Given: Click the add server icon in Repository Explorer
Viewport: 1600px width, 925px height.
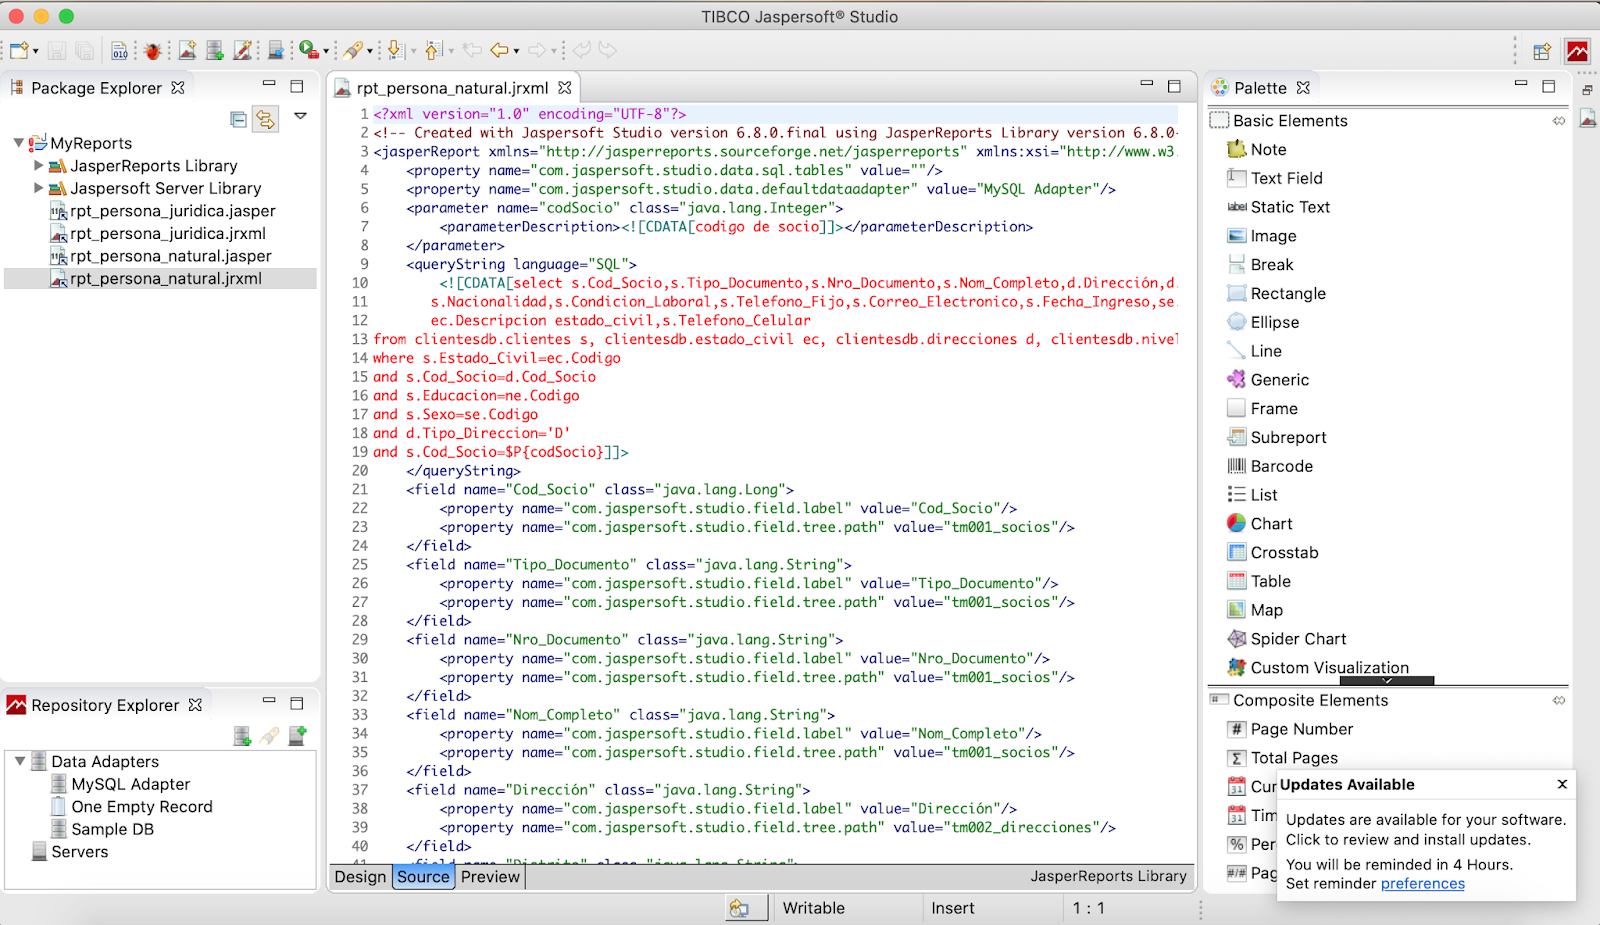Looking at the screenshot, I should pos(297,737).
